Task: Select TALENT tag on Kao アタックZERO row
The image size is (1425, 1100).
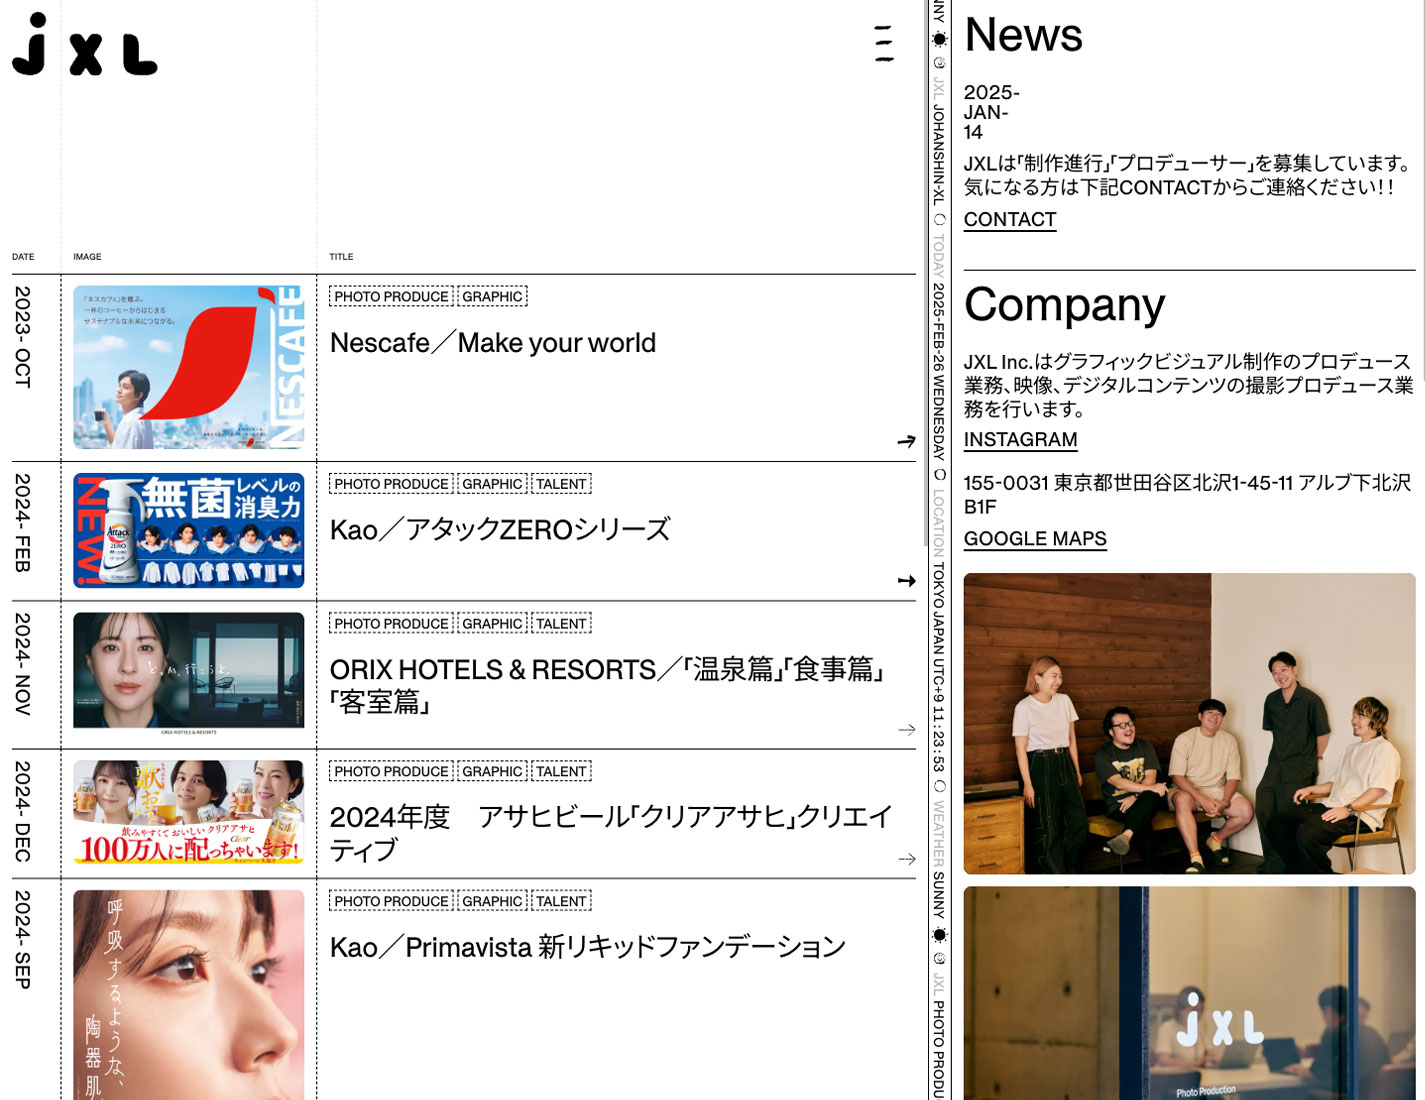Action: pos(561,484)
